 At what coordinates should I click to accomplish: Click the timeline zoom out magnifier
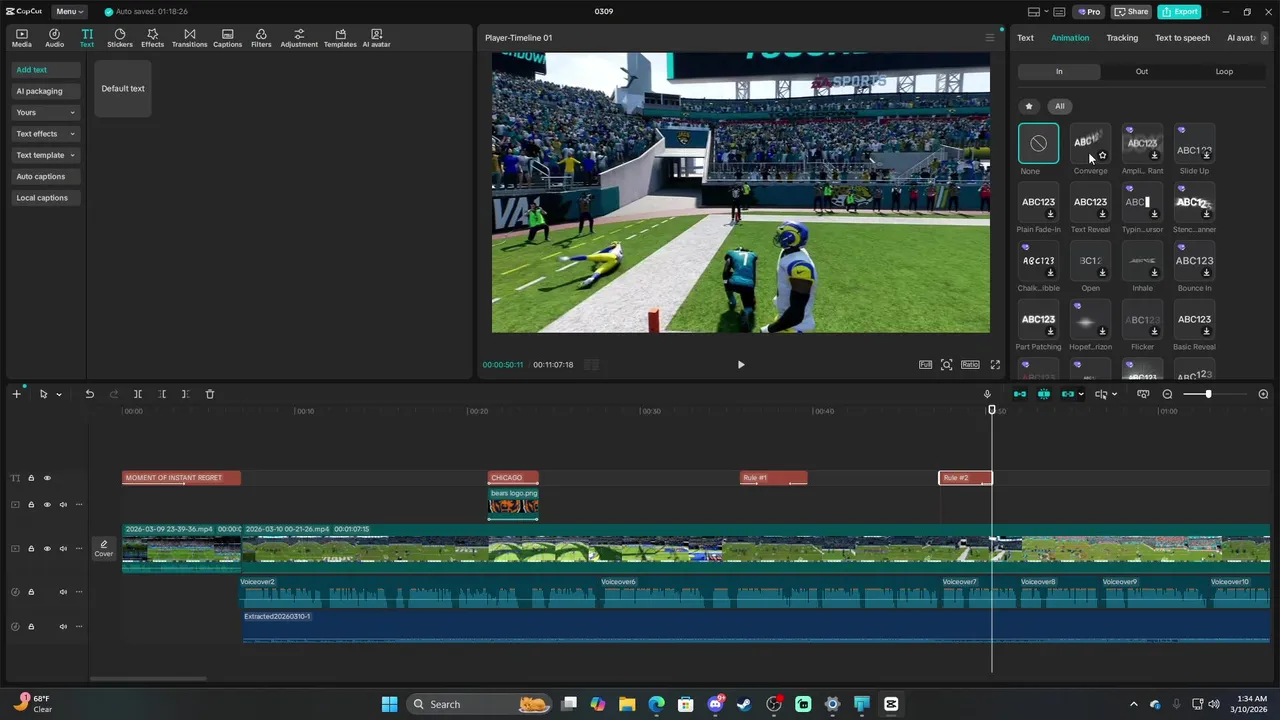point(1167,394)
